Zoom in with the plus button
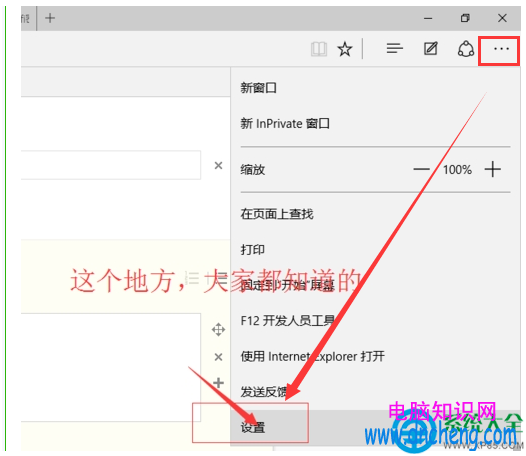This screenshot has height=456, width=526. coord(492,169)
